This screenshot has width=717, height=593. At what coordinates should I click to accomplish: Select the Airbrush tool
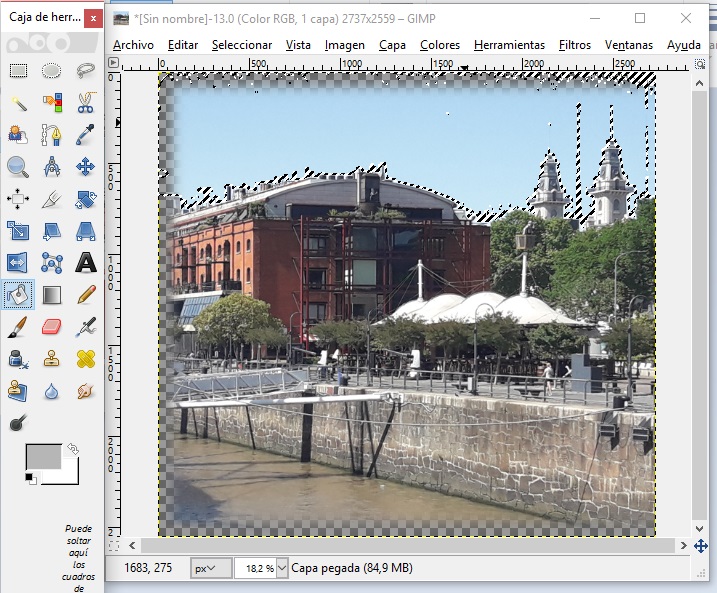point(86,327)
